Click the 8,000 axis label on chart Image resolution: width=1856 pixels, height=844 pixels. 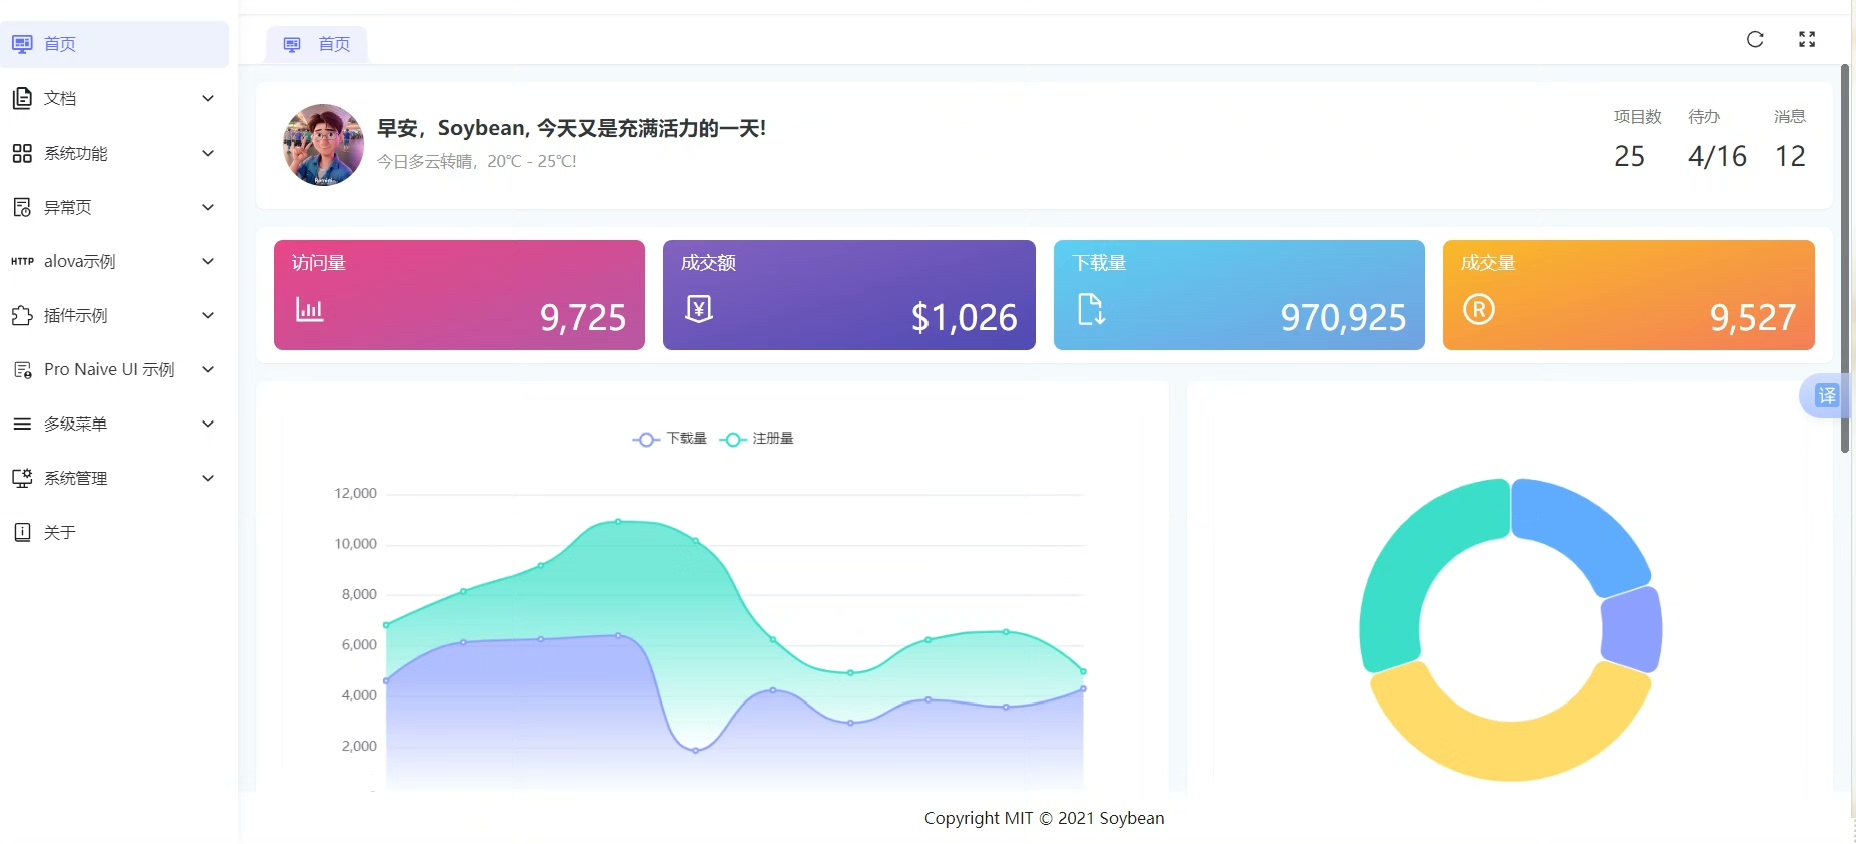click(359, 594)
